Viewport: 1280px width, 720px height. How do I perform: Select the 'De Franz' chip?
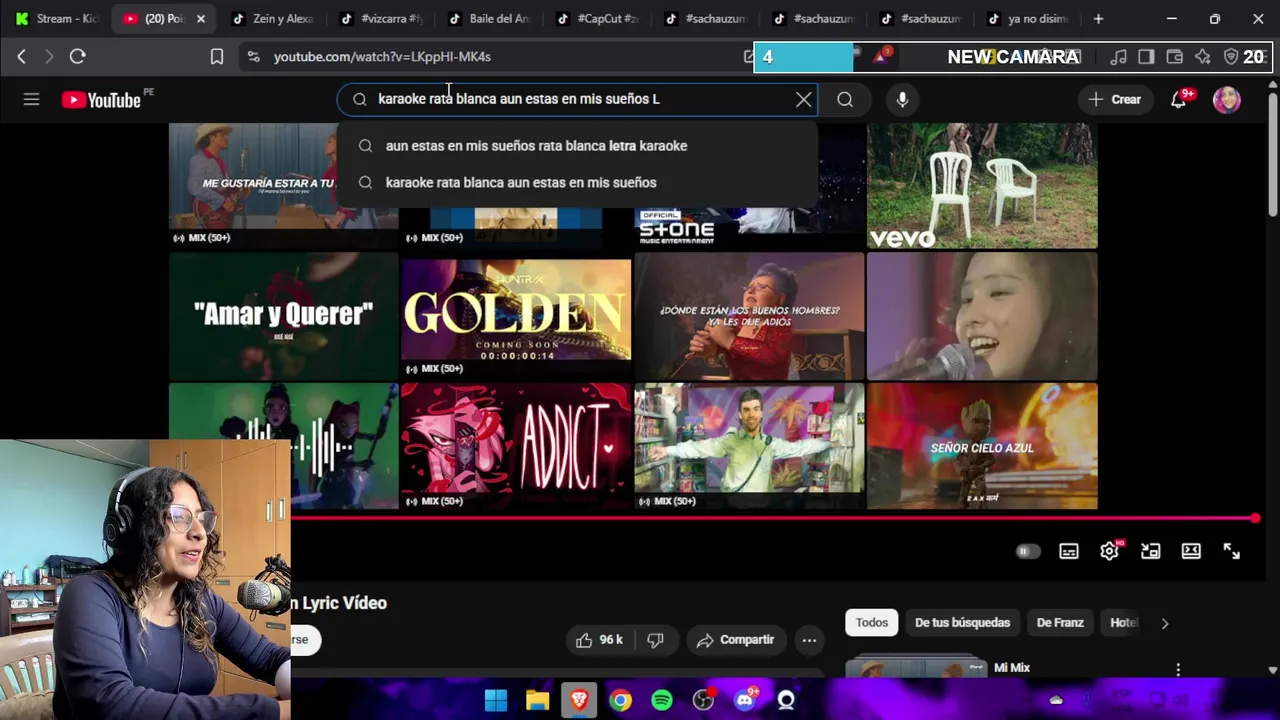click(1060, 622)
